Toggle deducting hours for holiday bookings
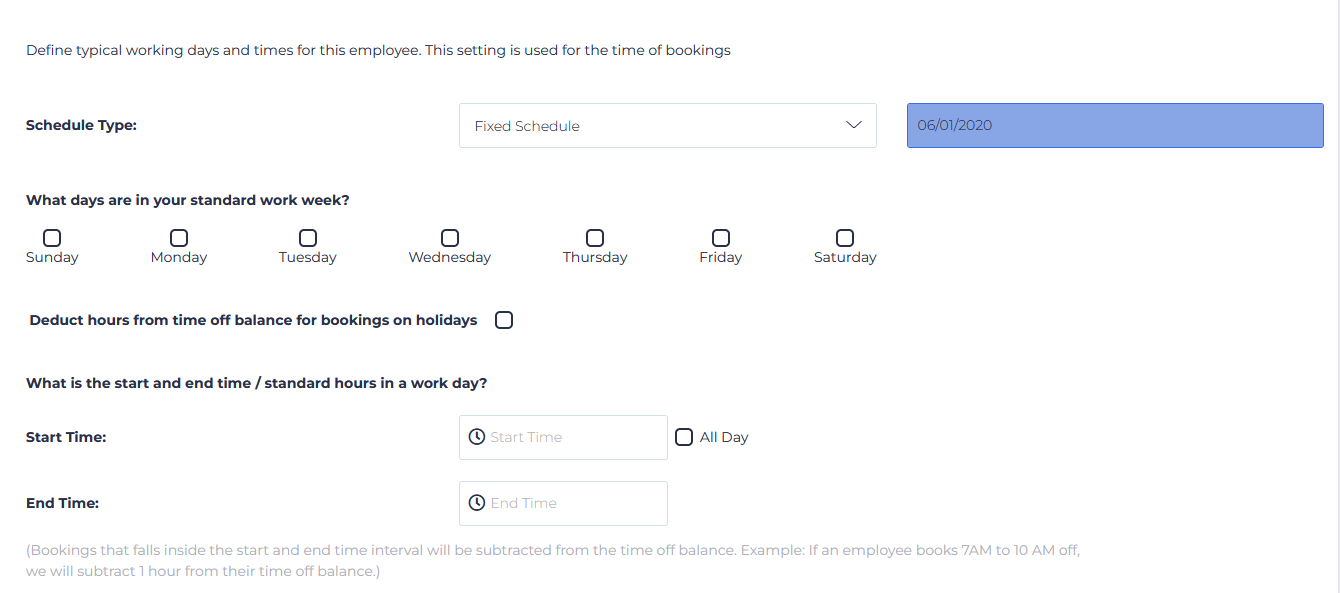Image resolution: width=1340 pixels, height=593 pixels. 504,319
